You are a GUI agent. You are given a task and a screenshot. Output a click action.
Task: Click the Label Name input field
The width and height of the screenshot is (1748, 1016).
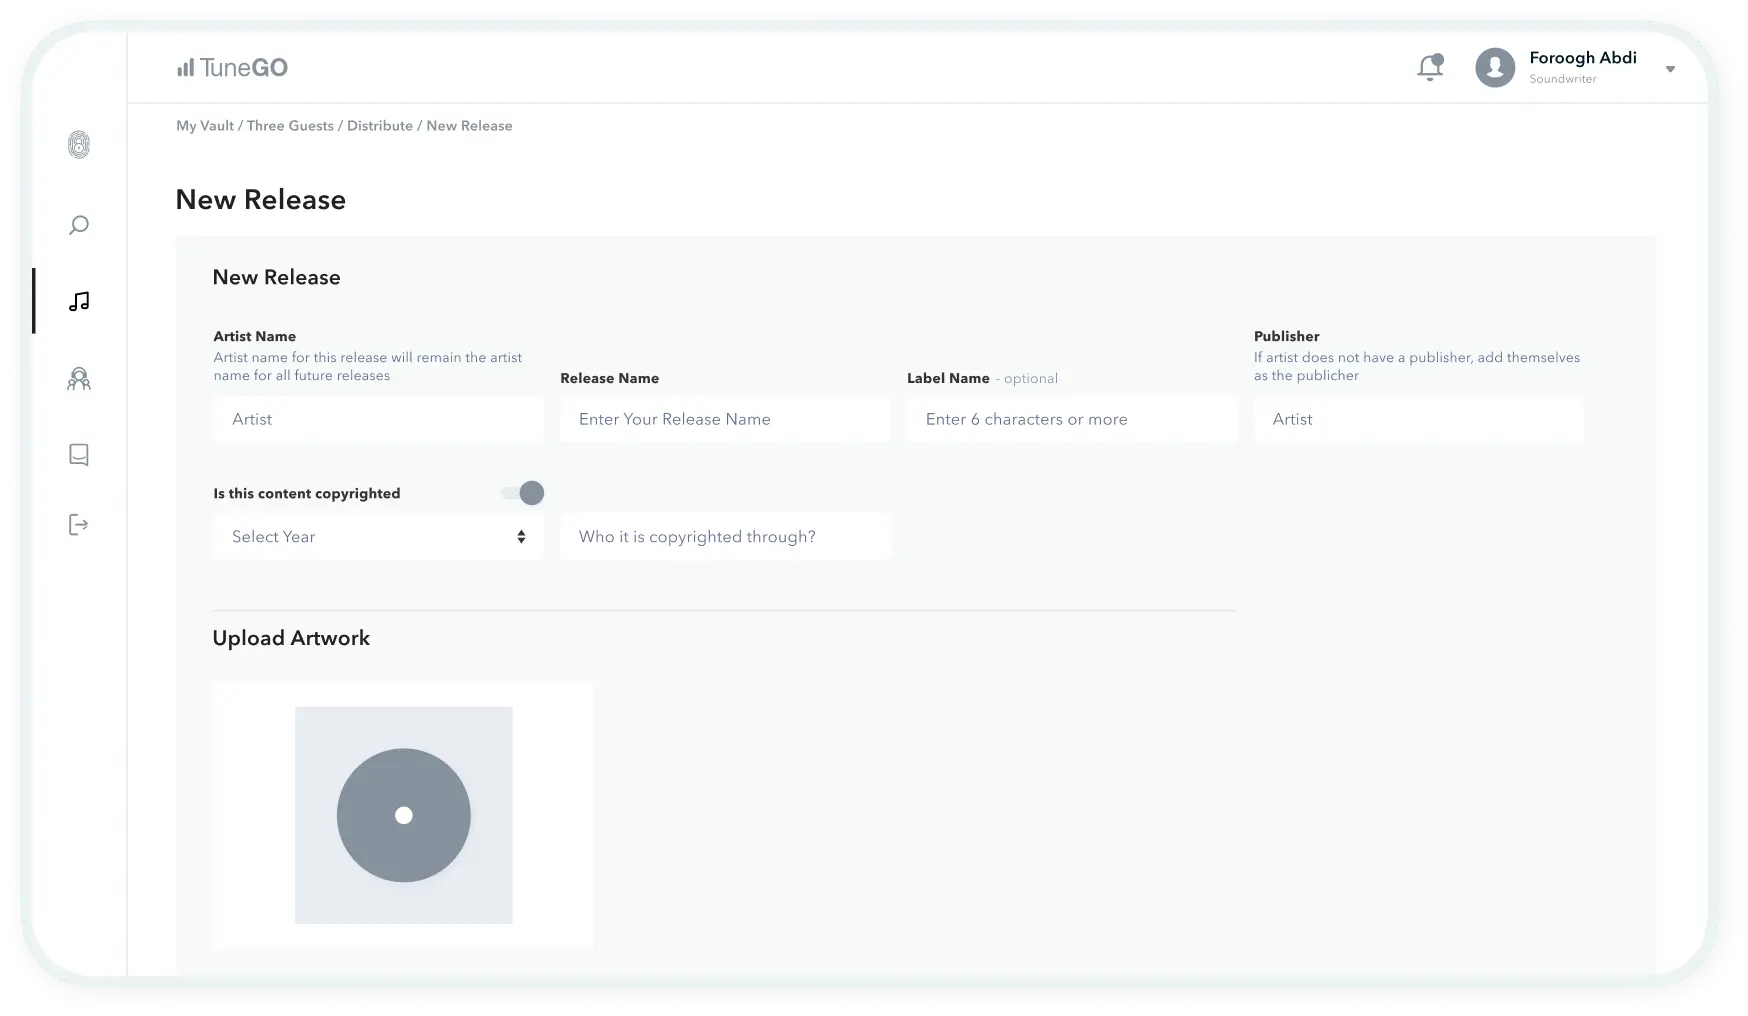(1071, 420)
